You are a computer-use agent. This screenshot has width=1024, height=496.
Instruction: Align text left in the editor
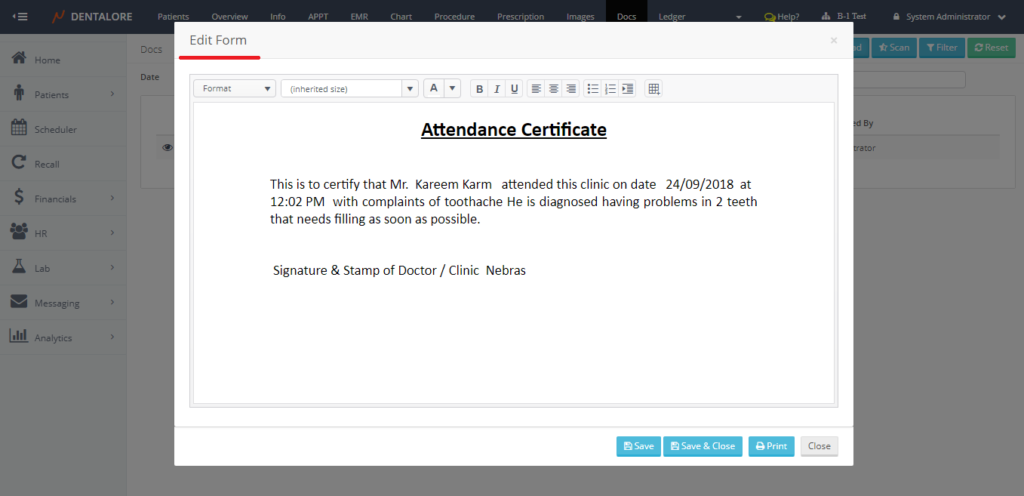(536, 89)
